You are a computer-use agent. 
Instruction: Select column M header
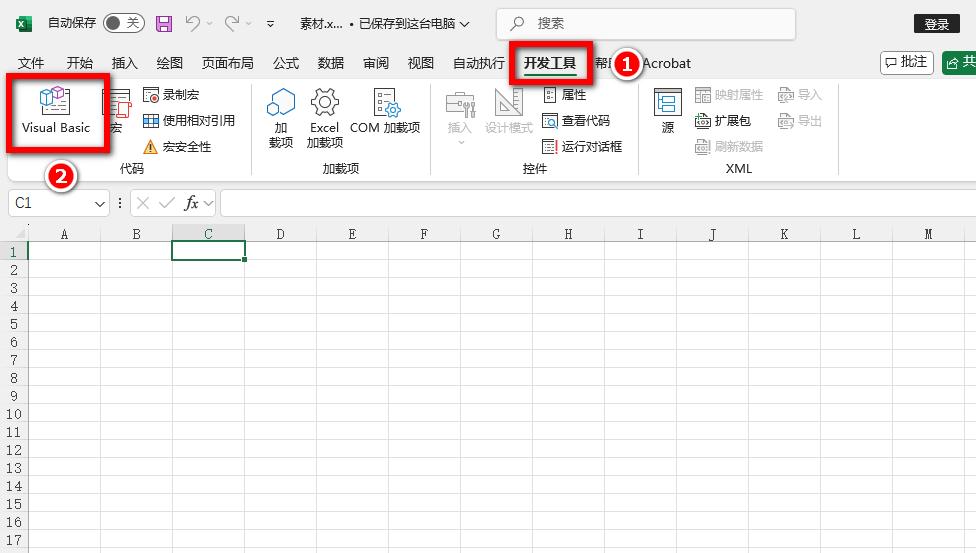click(928, 234)
